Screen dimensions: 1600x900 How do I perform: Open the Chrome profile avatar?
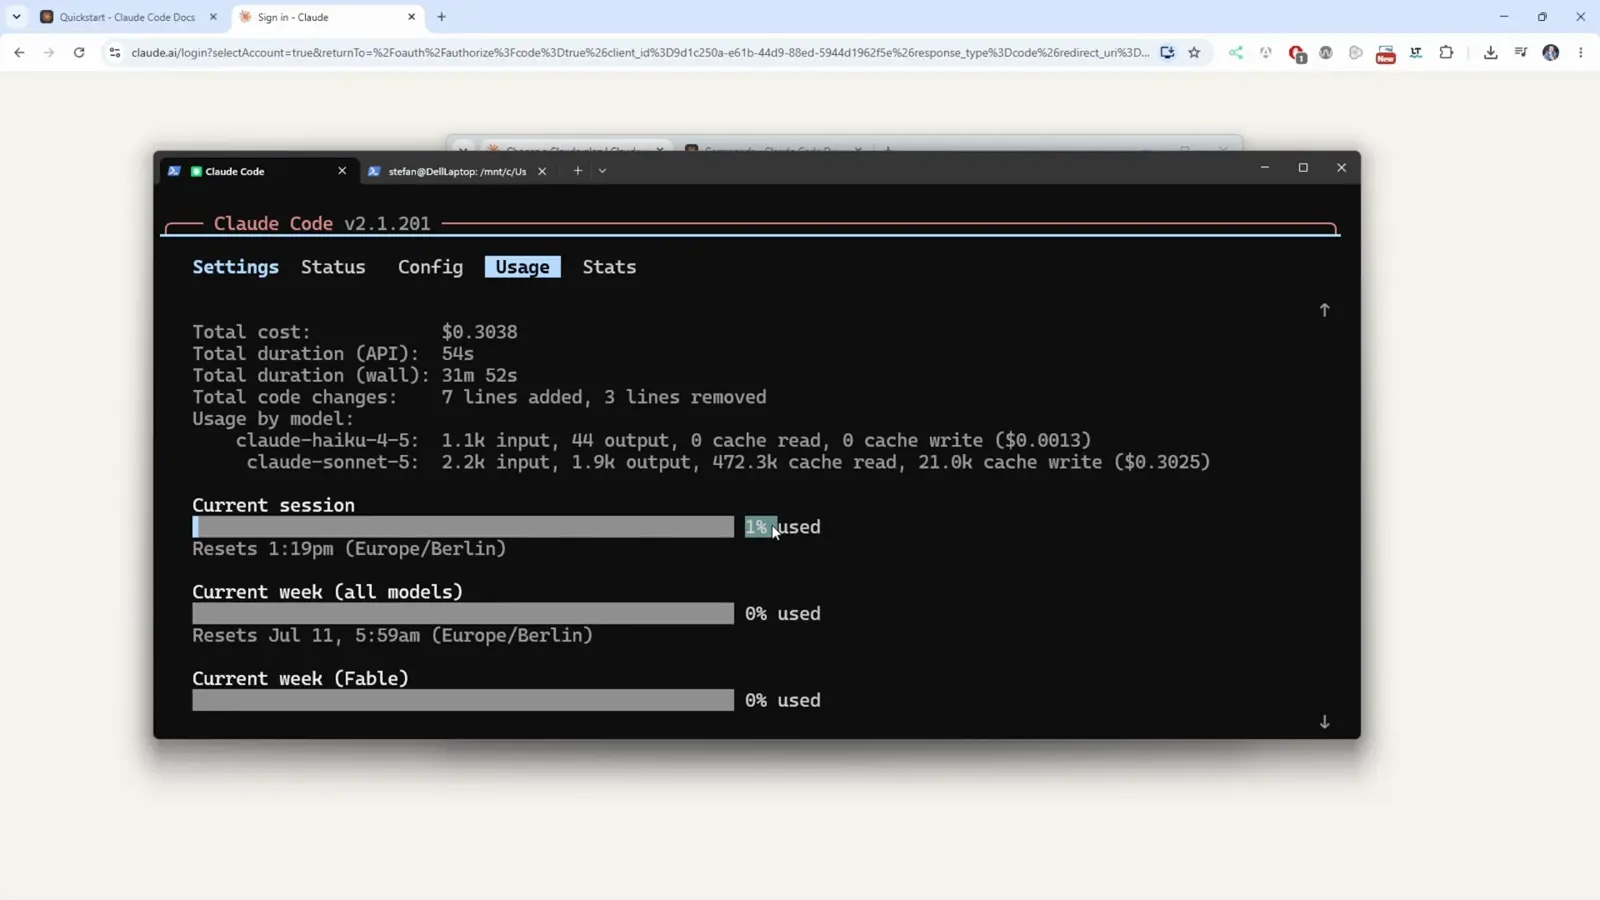coord(1551,53)
